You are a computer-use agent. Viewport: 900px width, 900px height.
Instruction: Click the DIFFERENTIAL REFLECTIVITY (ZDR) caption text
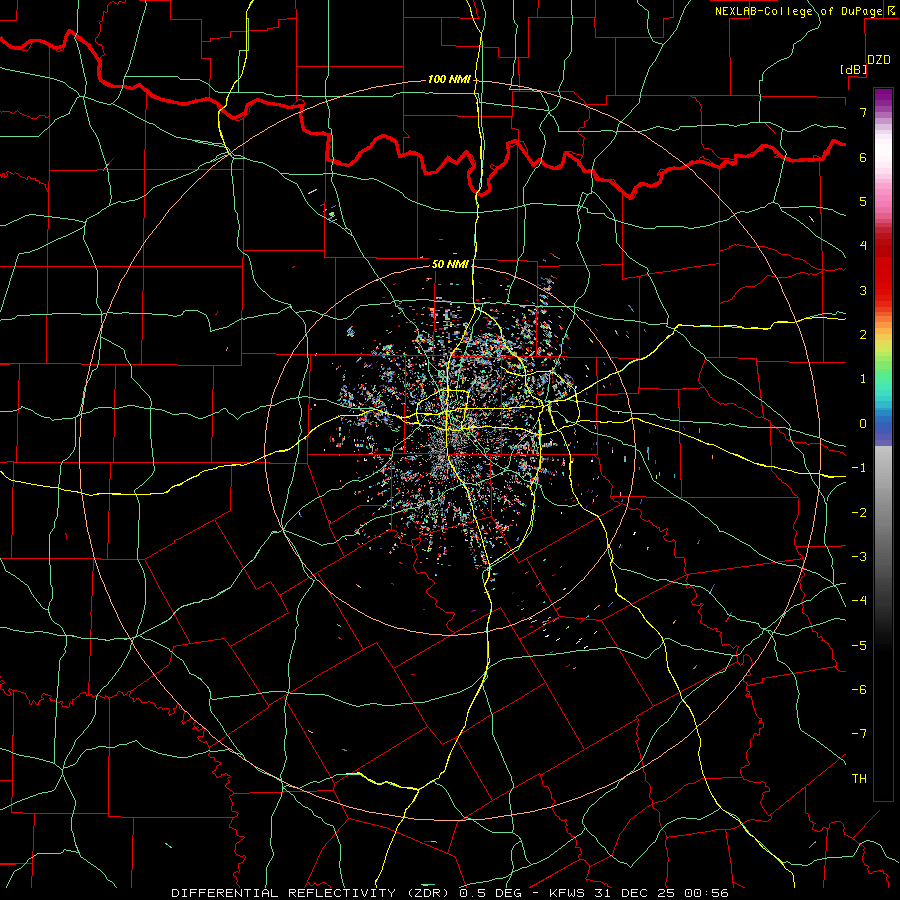[312, 893]
